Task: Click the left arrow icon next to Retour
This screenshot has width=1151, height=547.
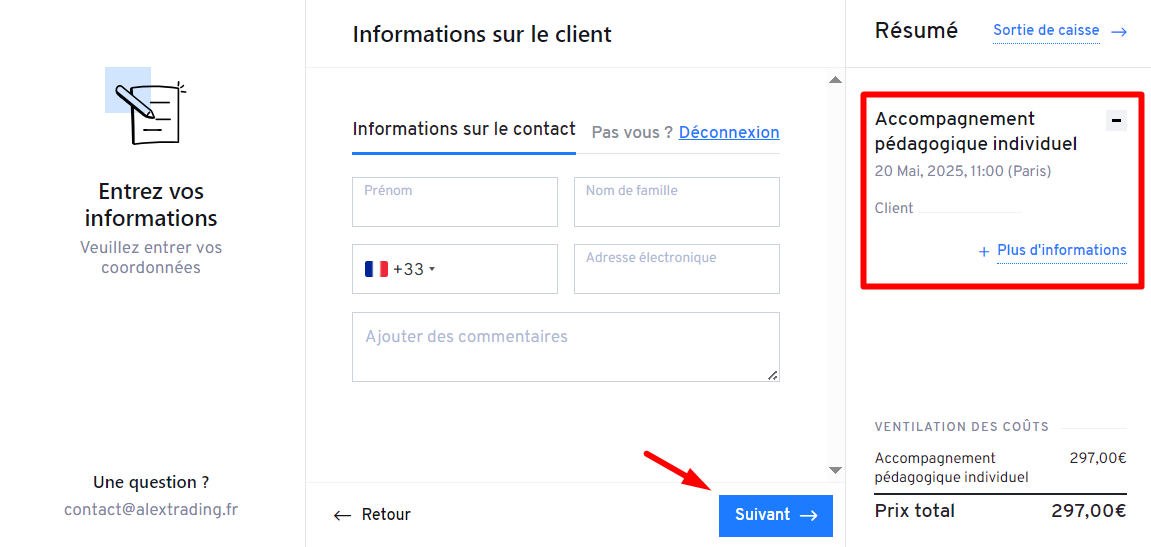Action: 342,515
